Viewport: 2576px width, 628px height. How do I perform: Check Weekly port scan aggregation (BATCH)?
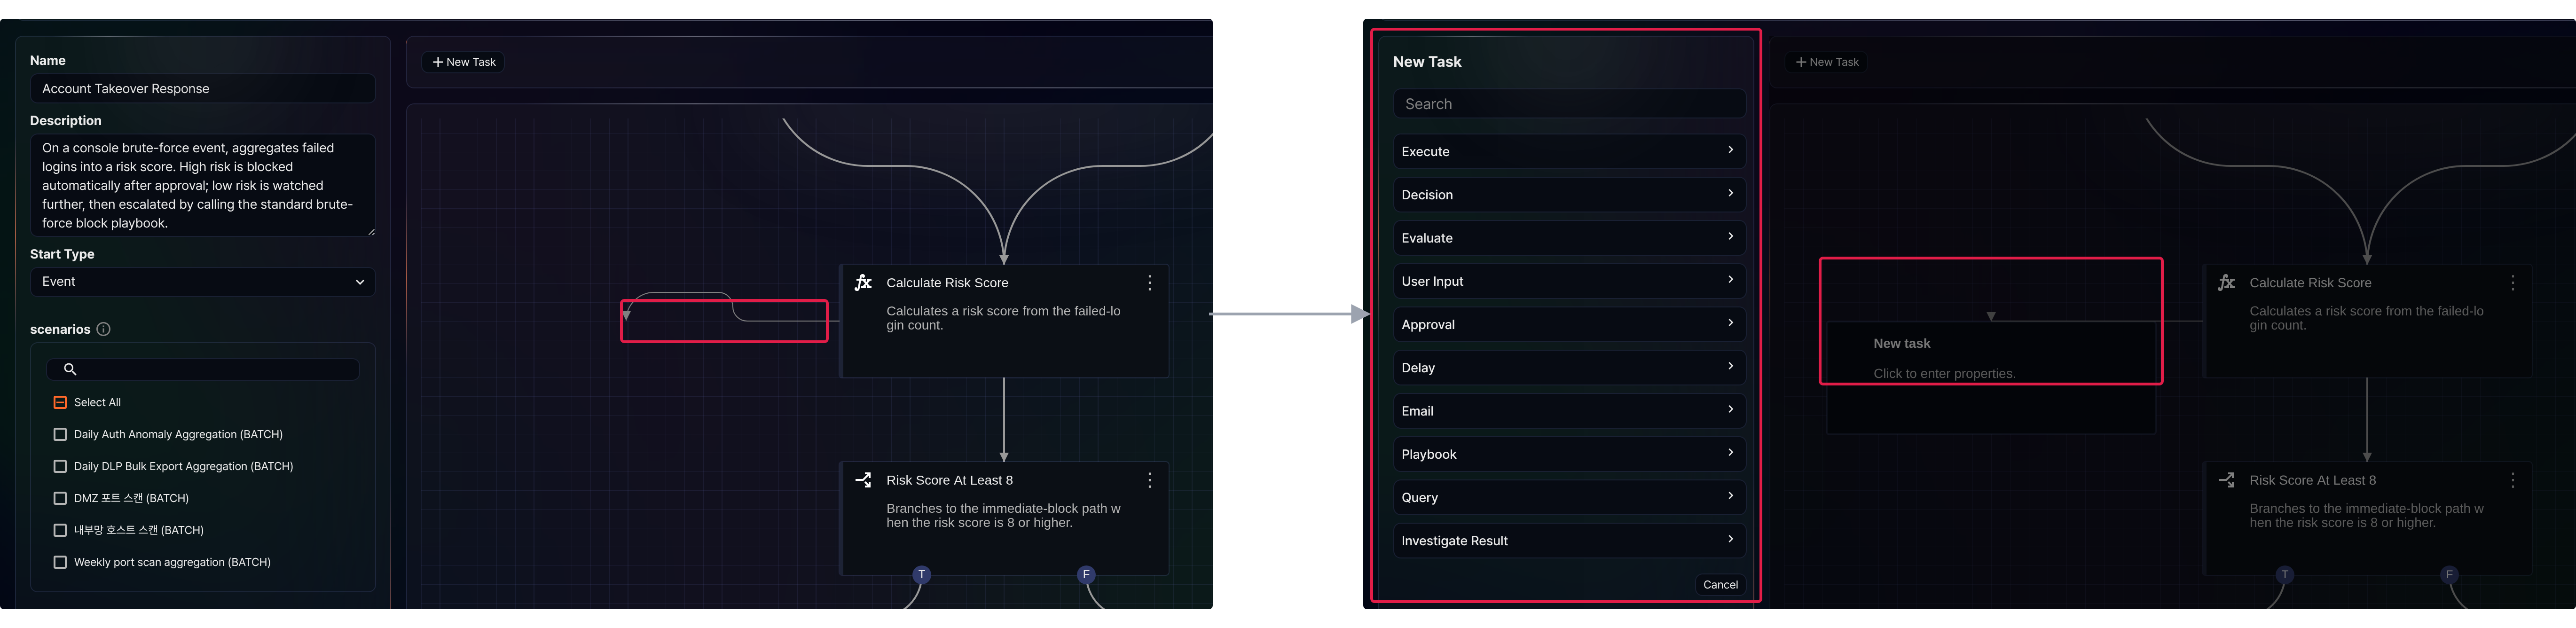pyautogui.click(x=60, y=562)
